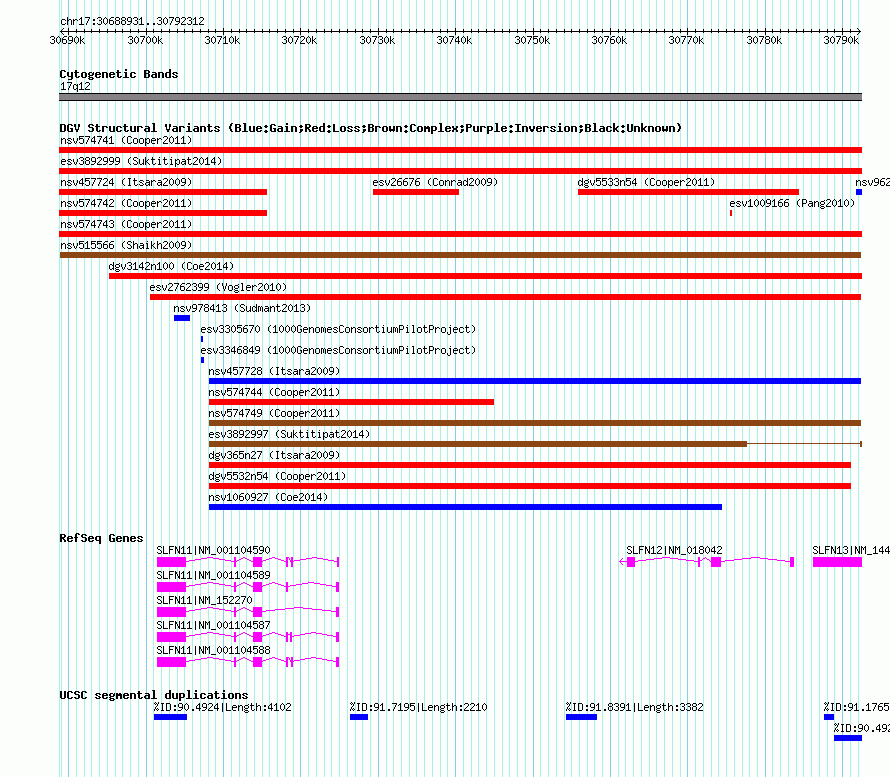Click the RefSeq Genes track title
The width and height of the screenshot is (890, 777).
click(101, 538)
